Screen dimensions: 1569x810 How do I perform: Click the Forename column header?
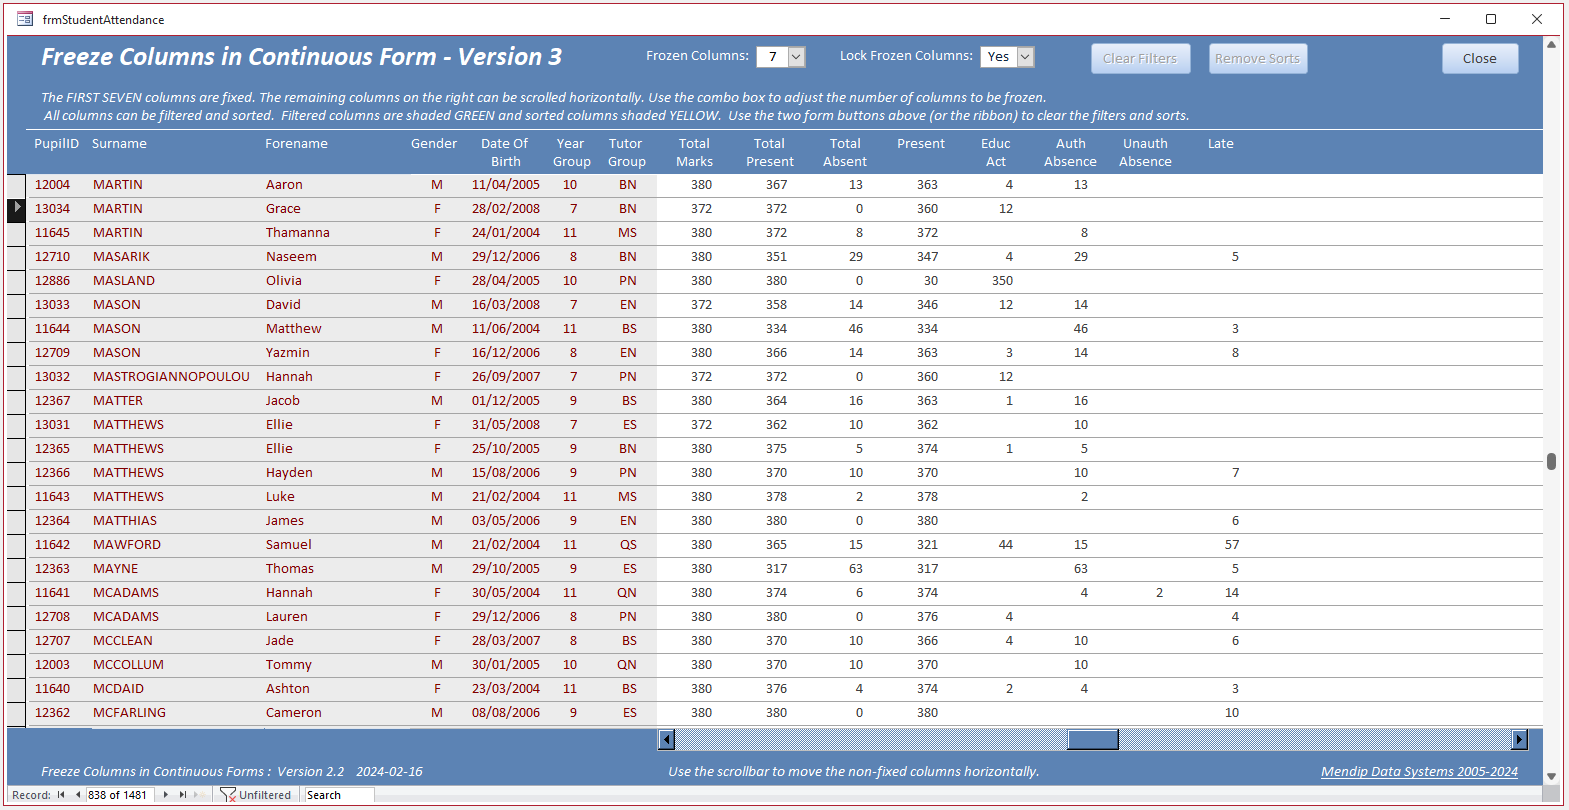tap(296, 144)
